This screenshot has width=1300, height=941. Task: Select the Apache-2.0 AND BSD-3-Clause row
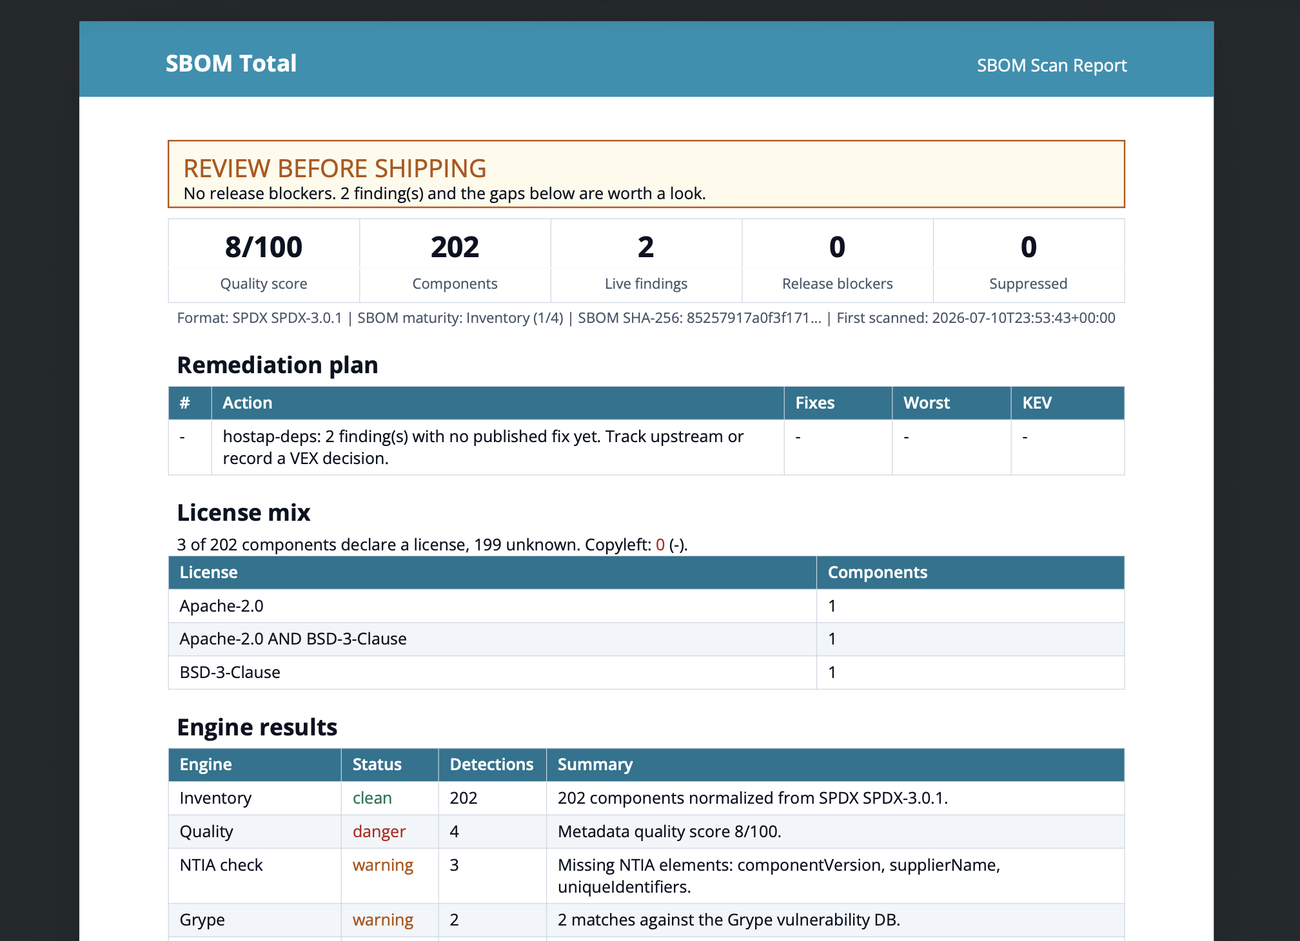646,639
